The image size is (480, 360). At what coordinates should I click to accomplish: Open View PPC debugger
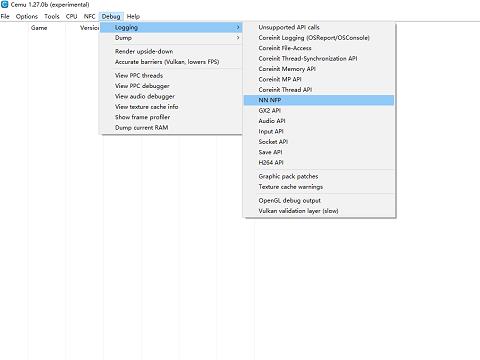(x=171, y=86)
